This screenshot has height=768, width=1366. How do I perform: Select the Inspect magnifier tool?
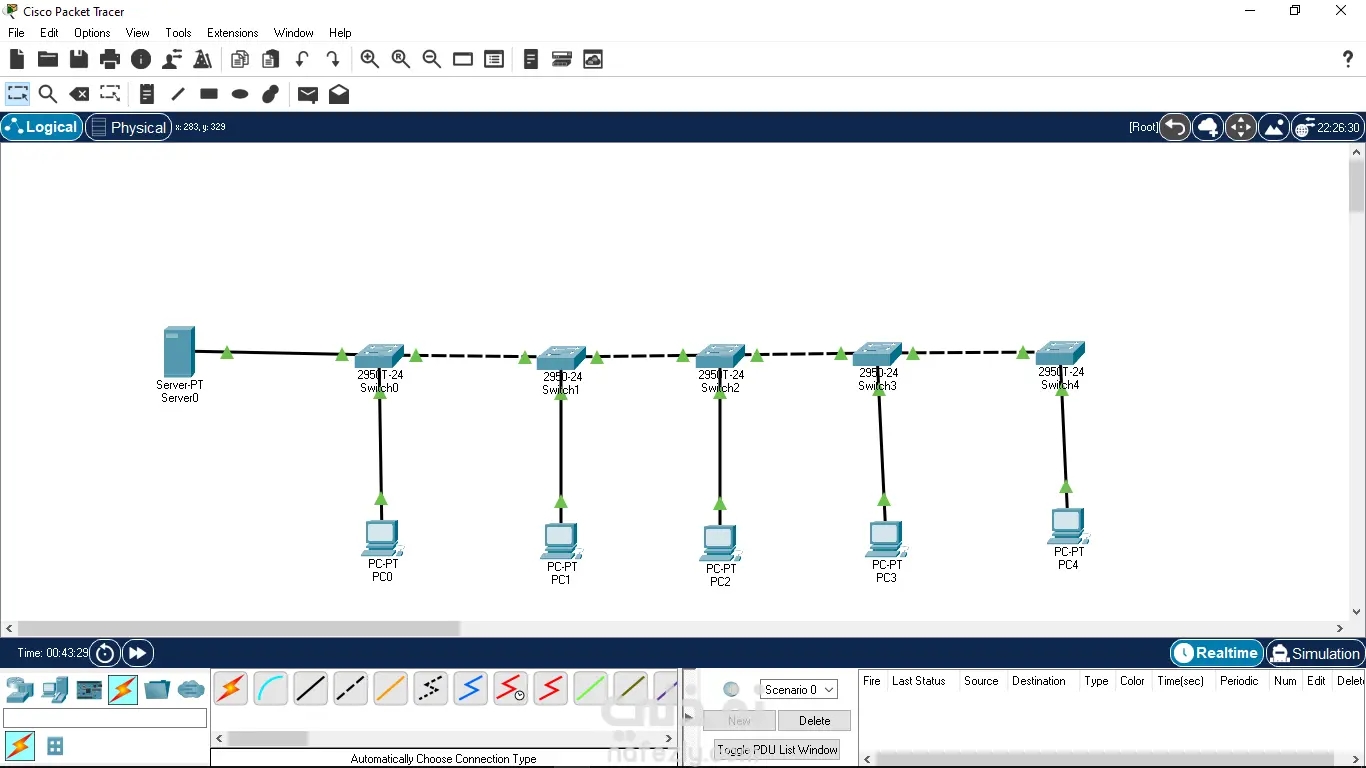[x=48, y=94]
